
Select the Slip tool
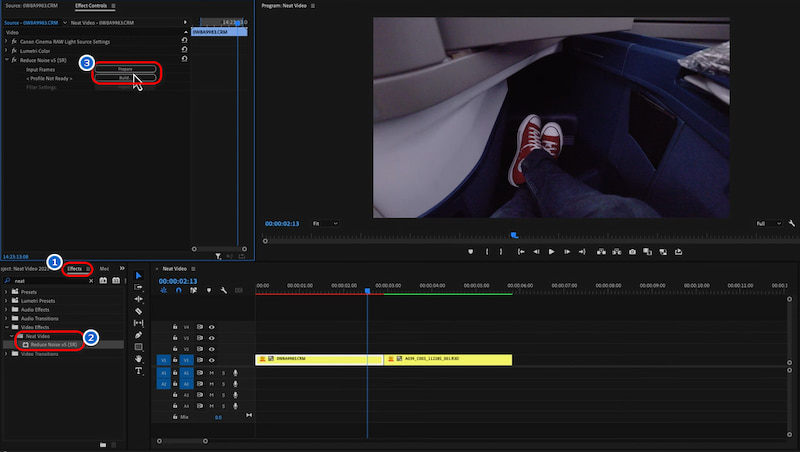138,323
